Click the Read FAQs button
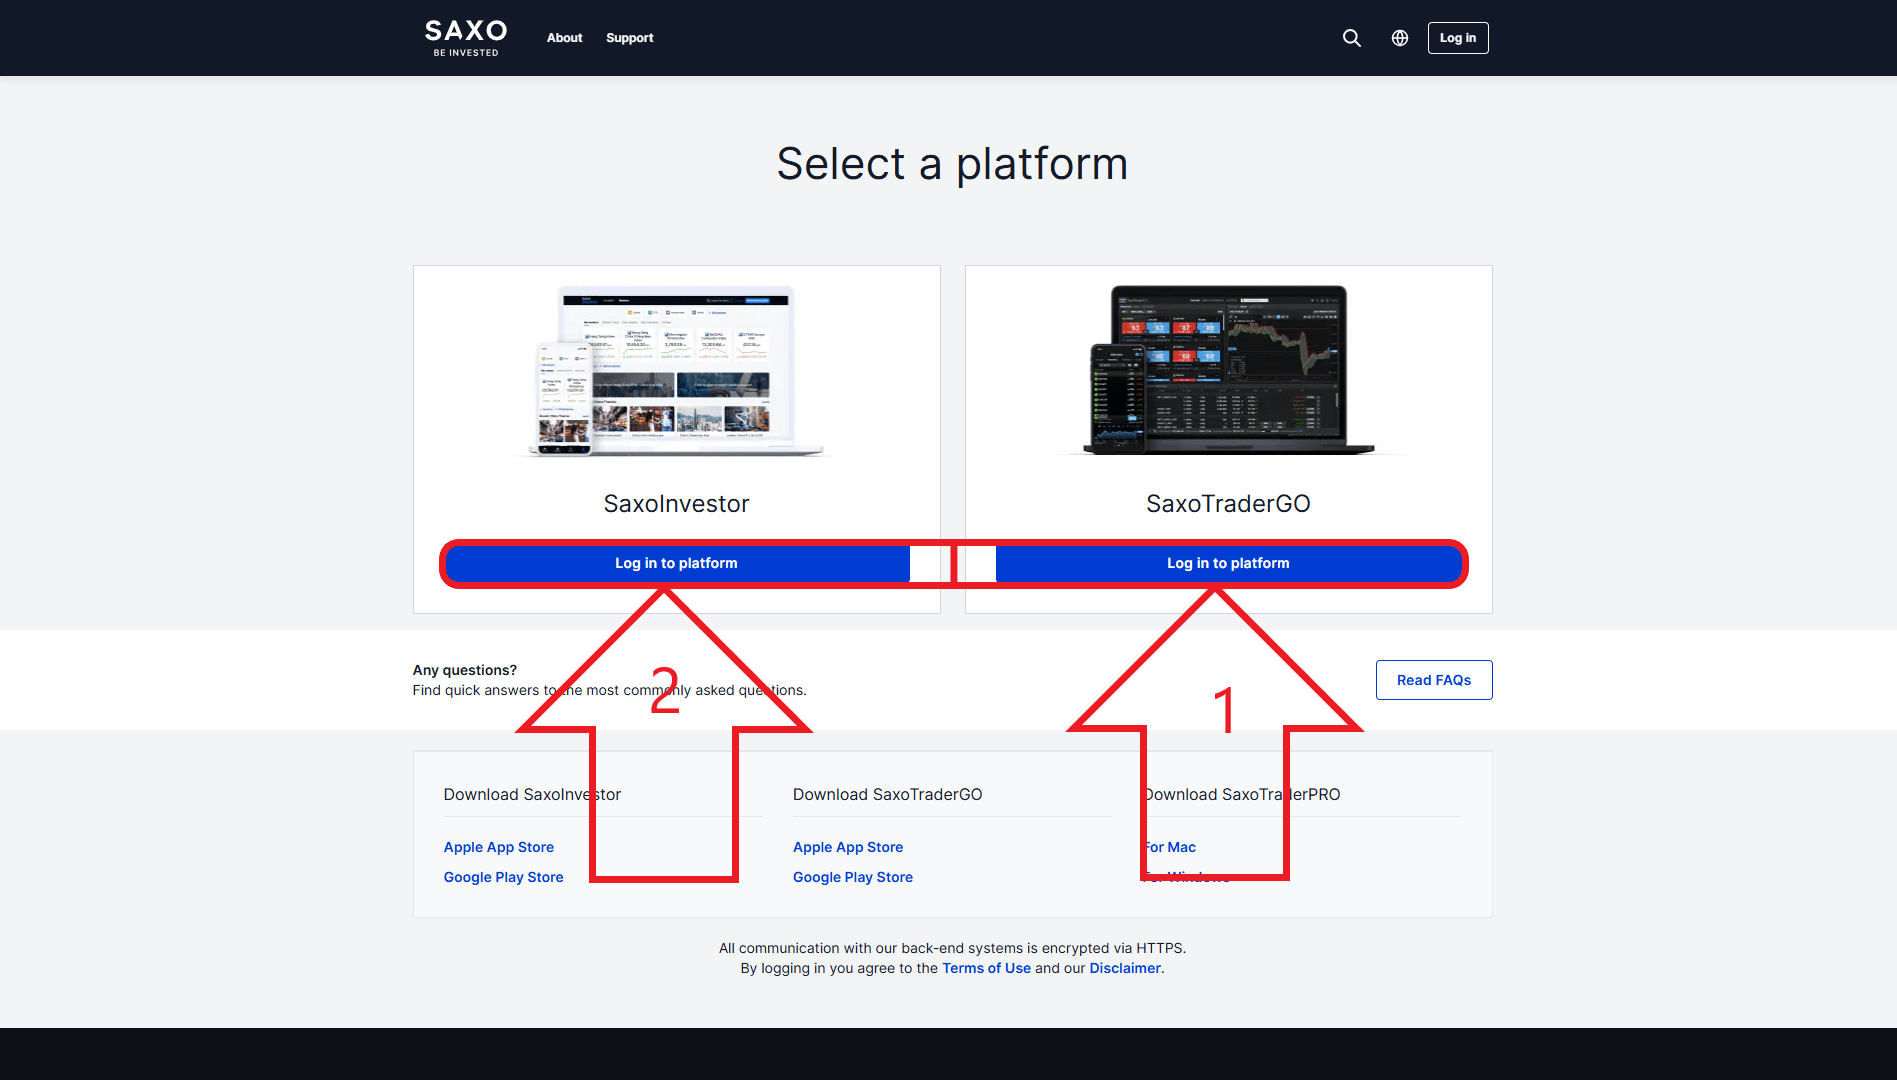This screenshot has width=1897, height=1080. click(1434, 680)
